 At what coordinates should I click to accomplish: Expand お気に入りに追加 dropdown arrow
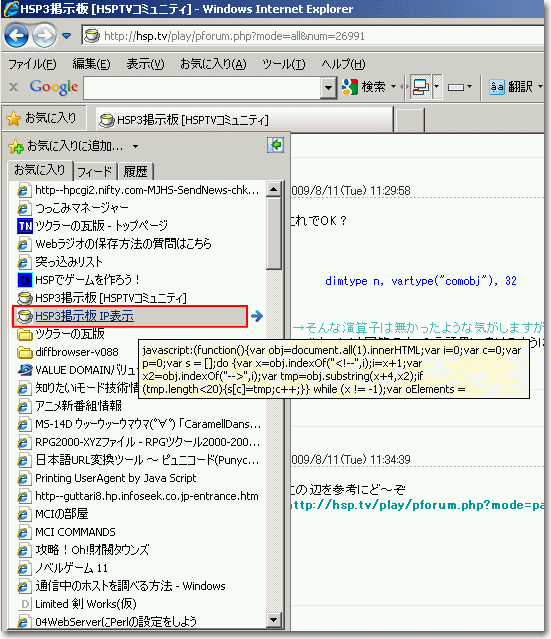tap(135, 146)
